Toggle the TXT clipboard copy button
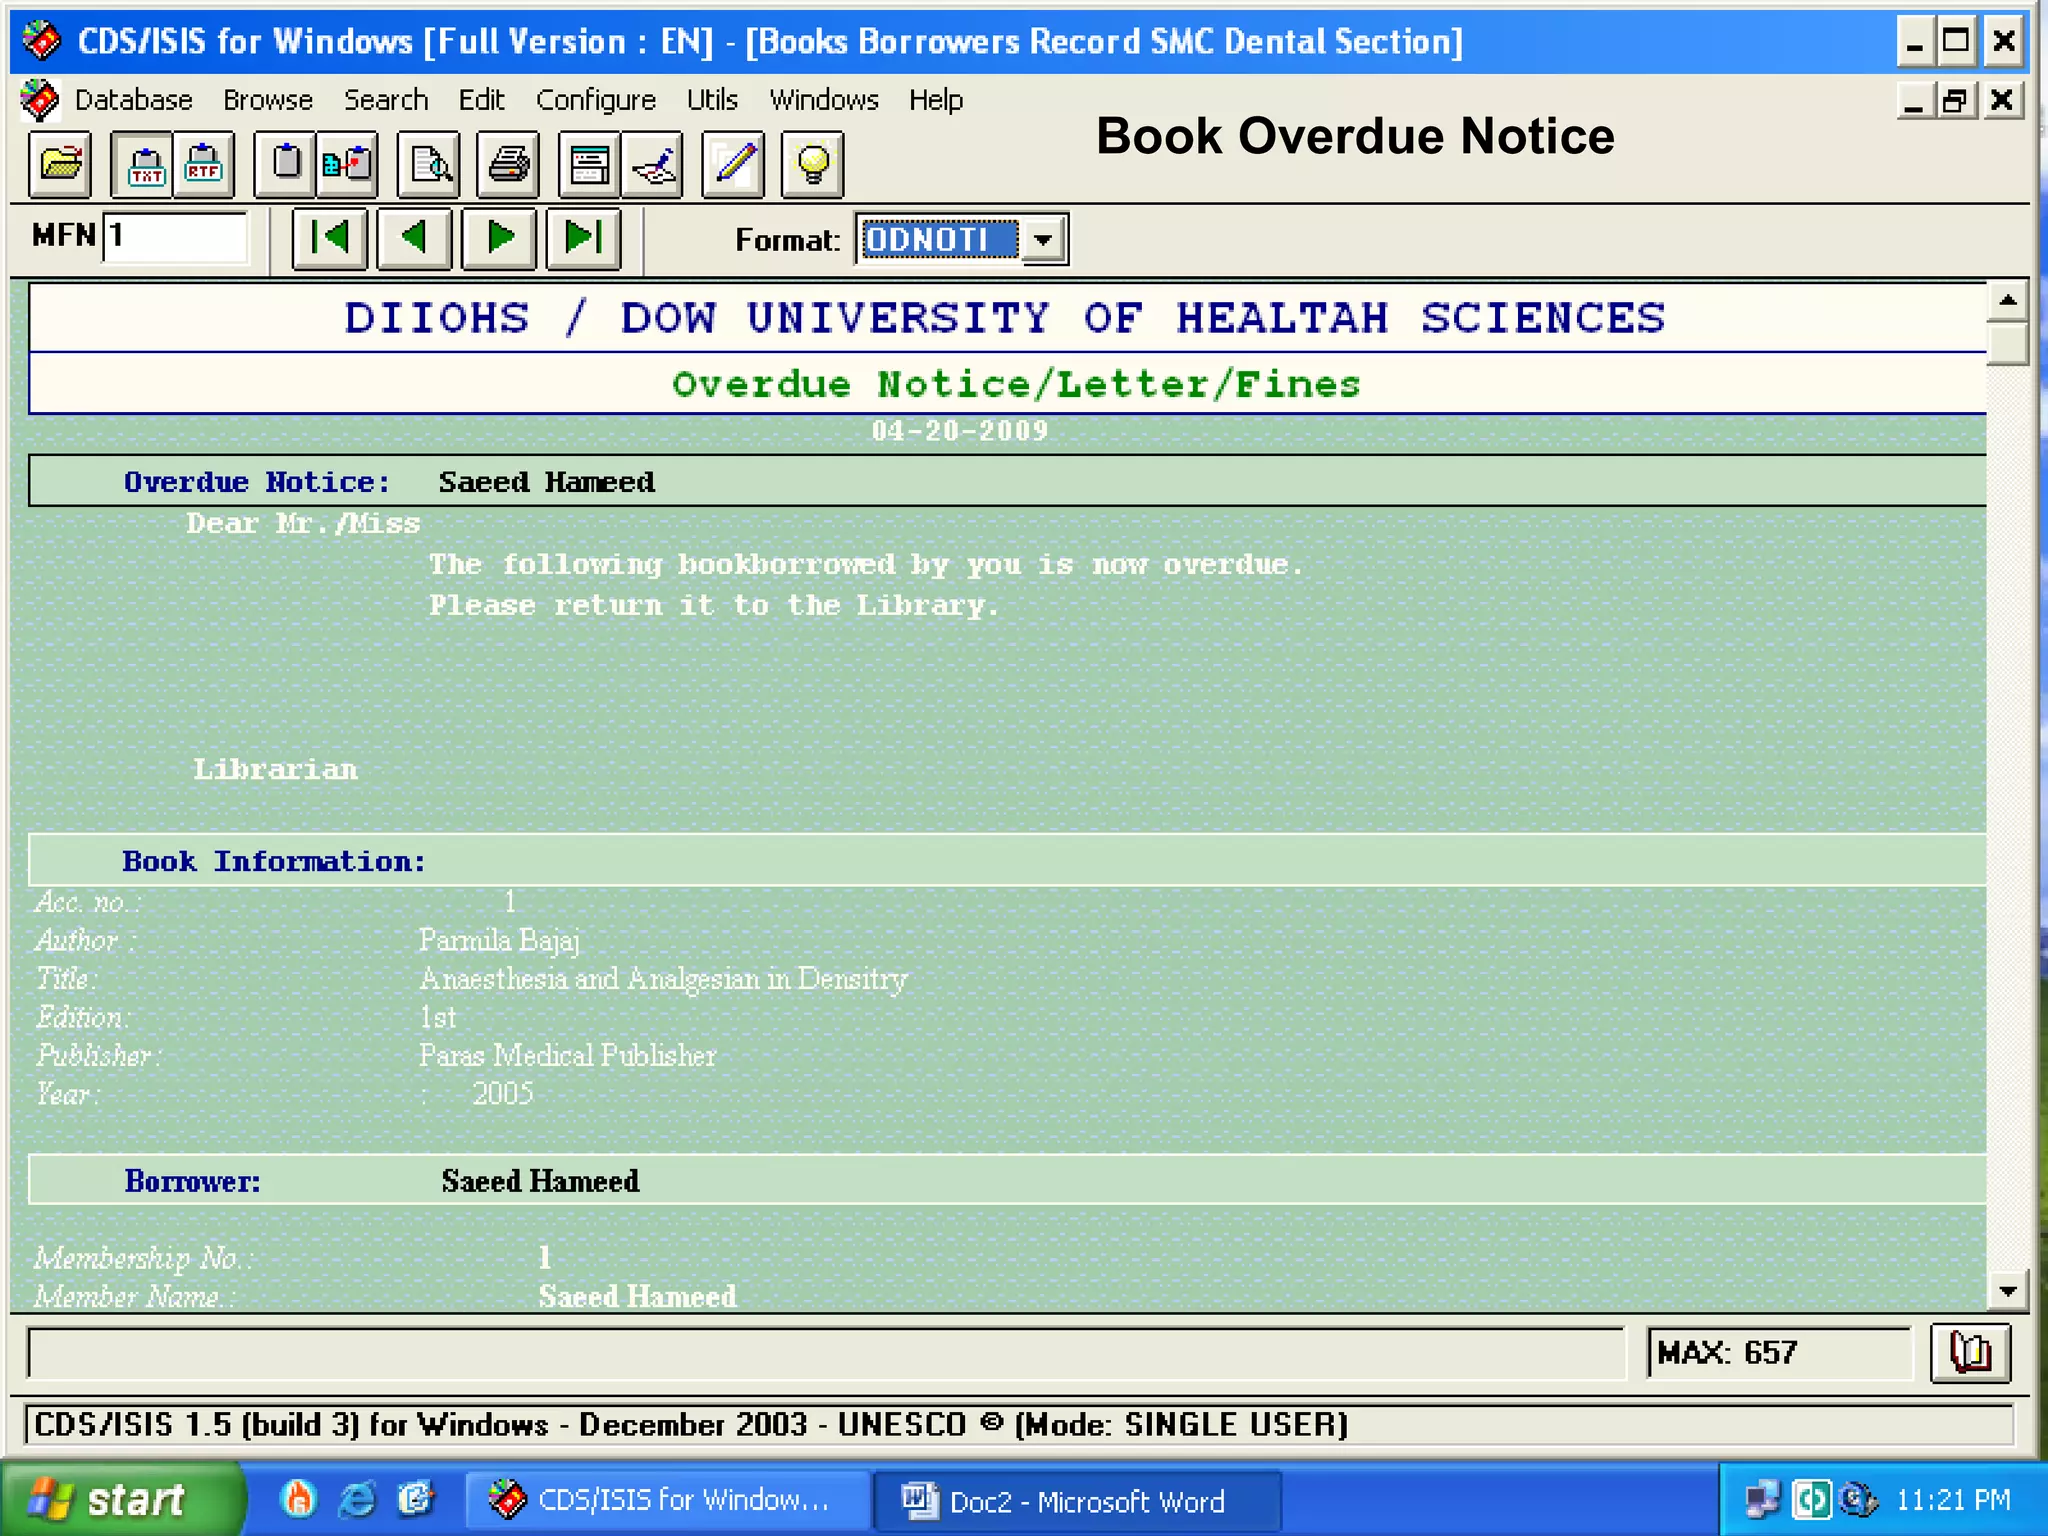Image resolution: width=2048 pixels, height=1536 pixels. (x=146, y=165)
